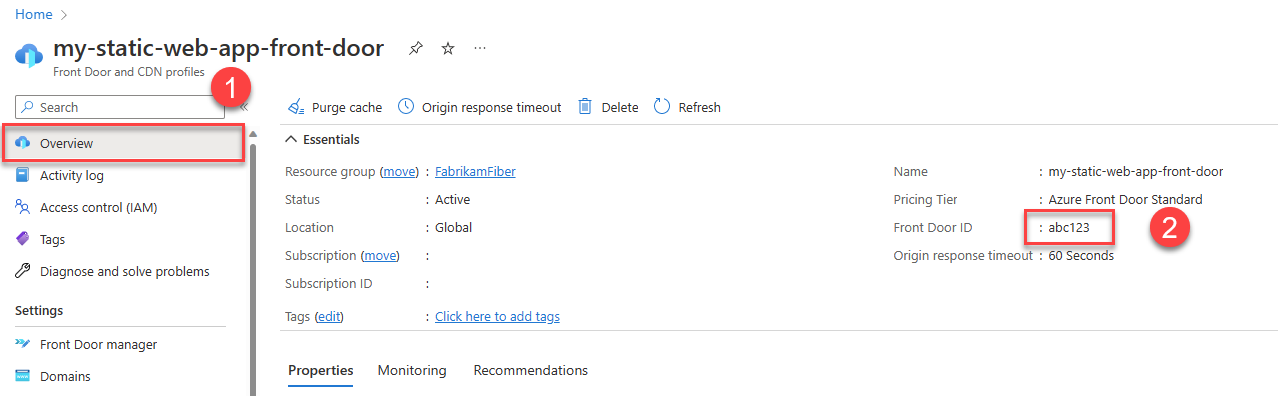Click the sidebar Search input field
Image resolution: width=1278 pixels, height=396 pixels.
[120, 107]
